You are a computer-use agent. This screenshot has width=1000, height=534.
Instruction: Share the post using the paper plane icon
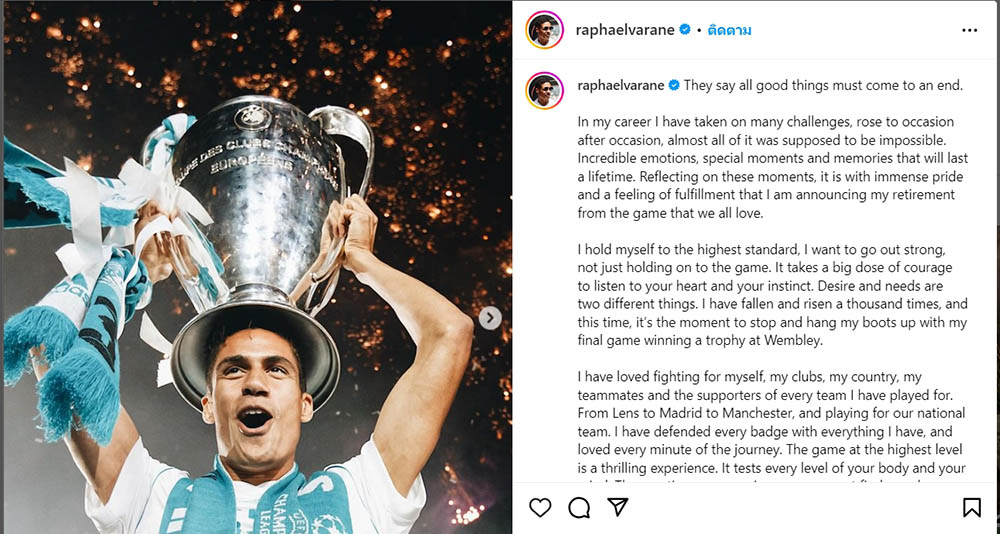pos(617,507)
